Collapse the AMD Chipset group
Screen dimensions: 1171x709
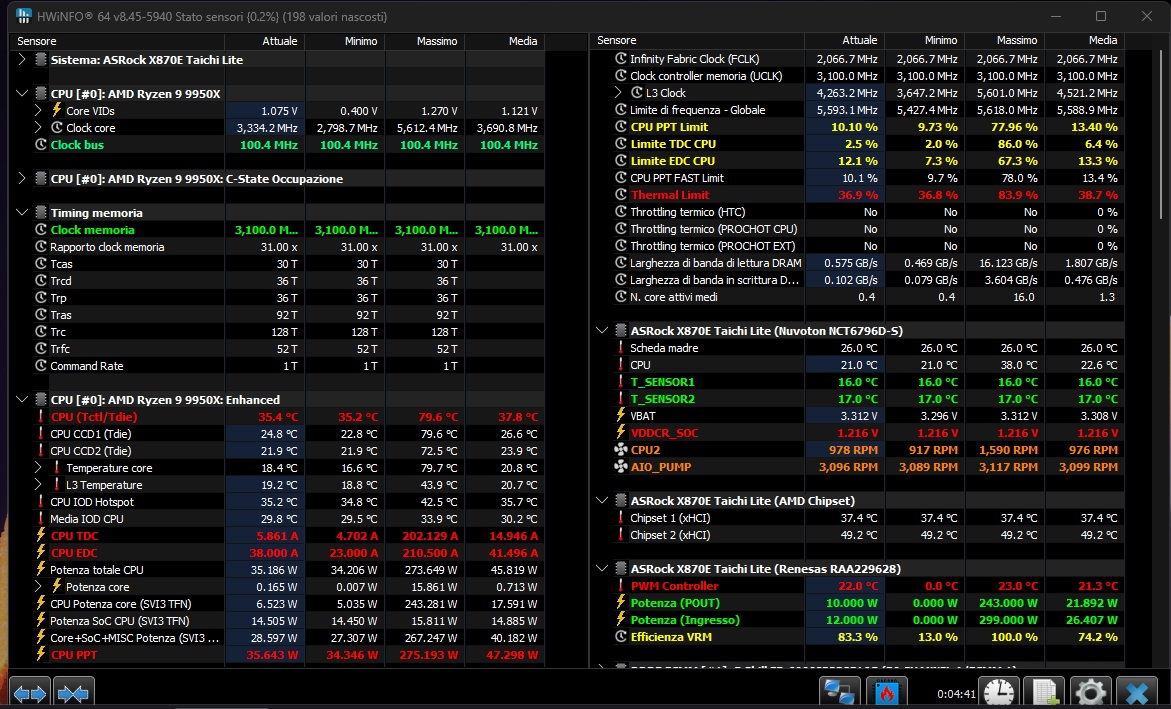pyautogui.click(x=602, y=501)
